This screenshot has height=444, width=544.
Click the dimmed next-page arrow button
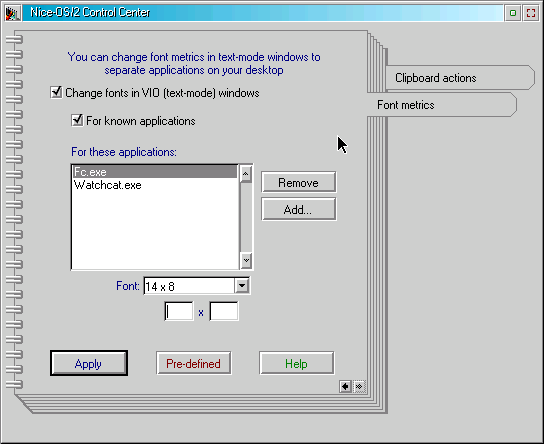click(359, 386)
